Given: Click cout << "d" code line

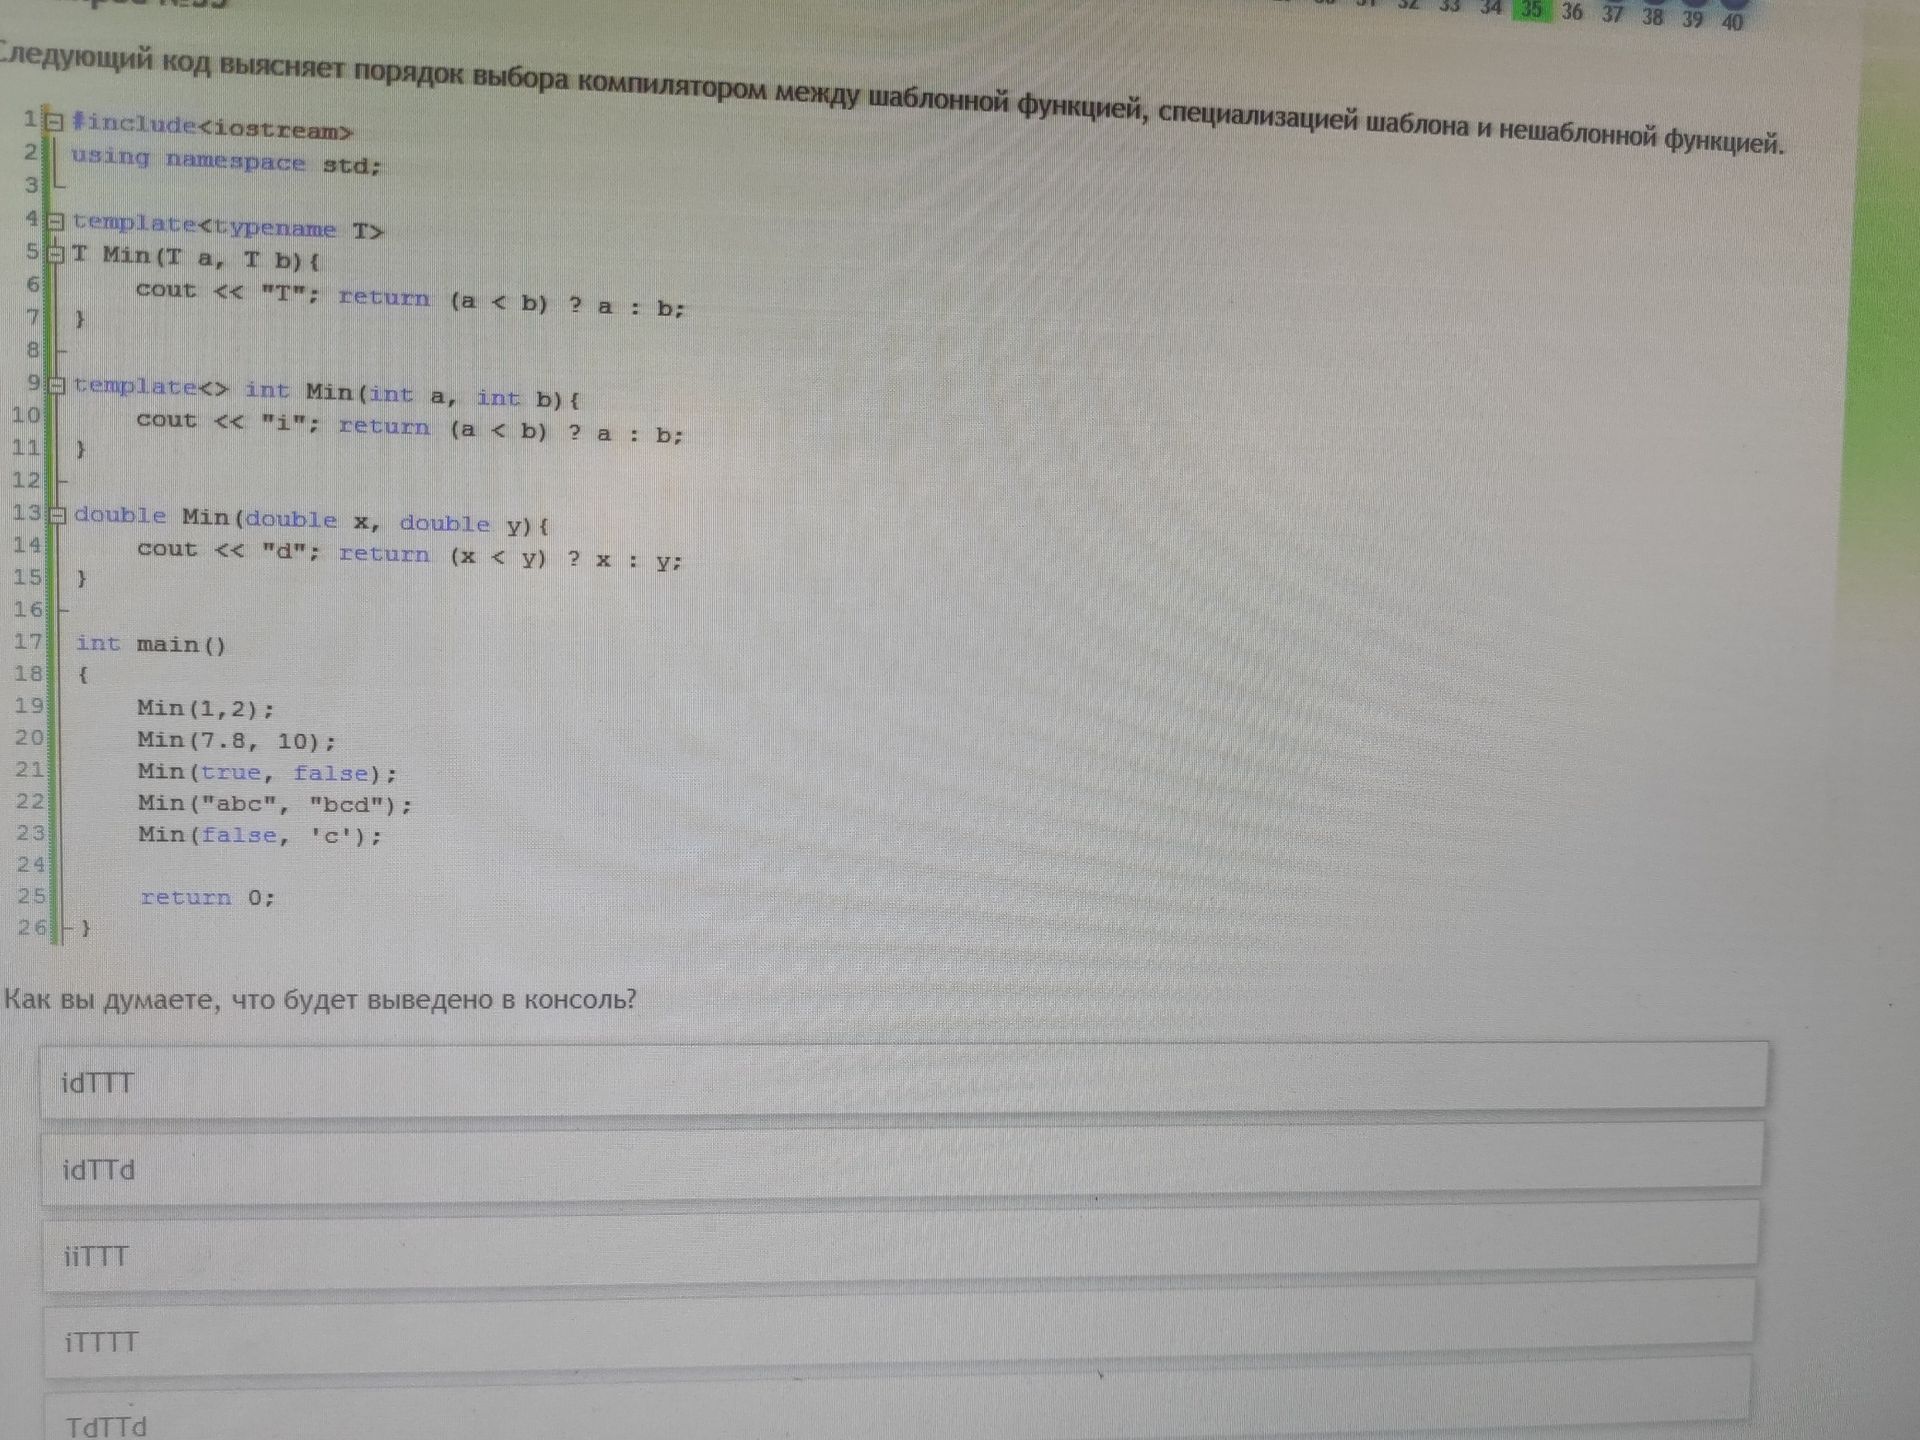Looking at the screenshot, I should click(410, 553).
